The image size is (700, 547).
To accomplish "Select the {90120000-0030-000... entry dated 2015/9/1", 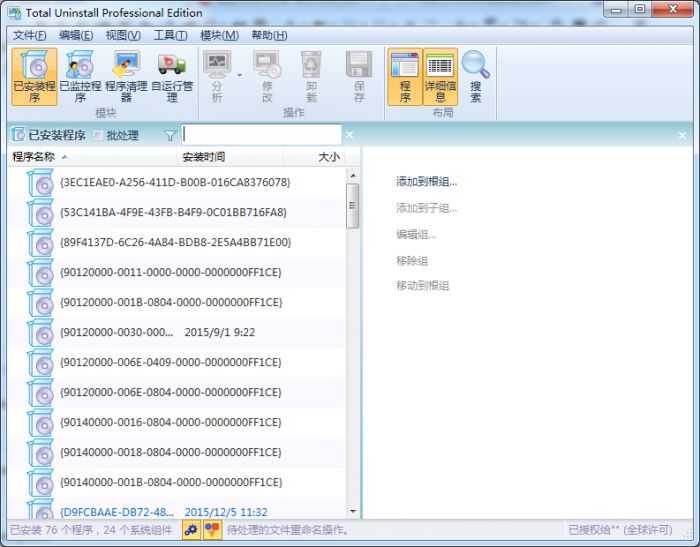I will [177, 332].
